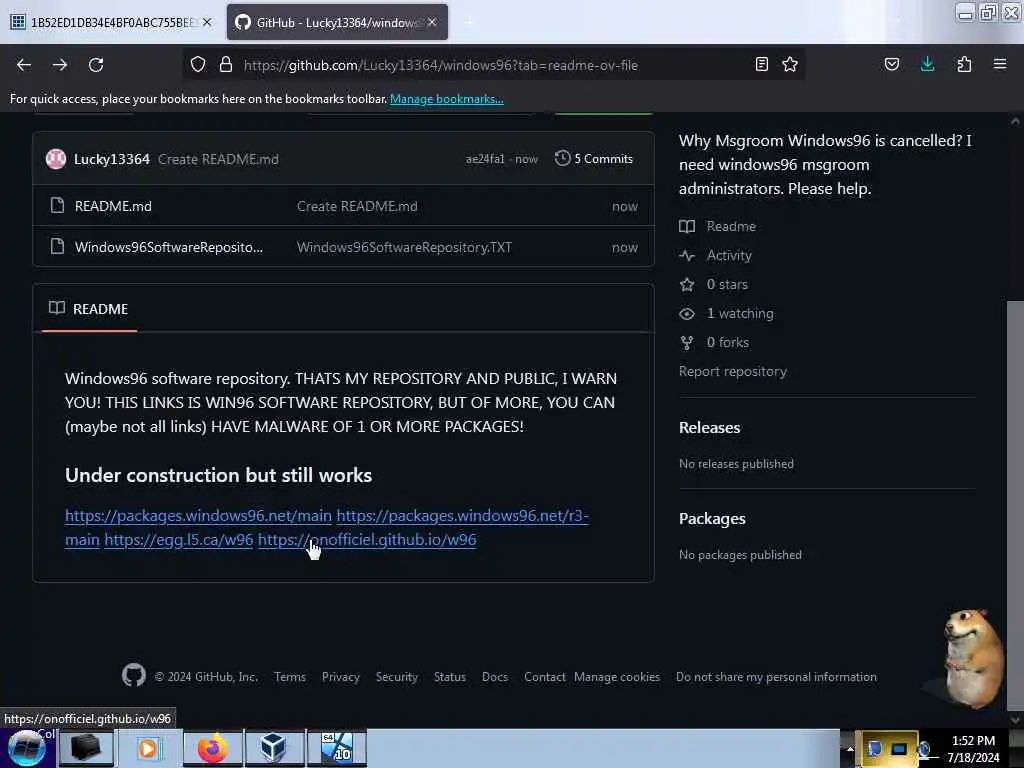Screen dimensions: 1024x768
Task: View site security via the padlock icon
Action: [x=226, y=65]
